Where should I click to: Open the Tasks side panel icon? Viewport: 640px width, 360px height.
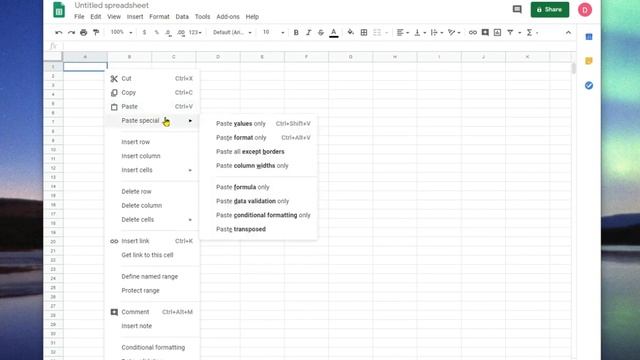[x=589, y=85]
